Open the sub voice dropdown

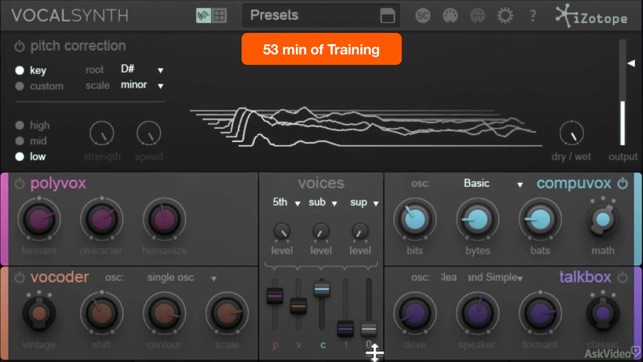tap(323, 203)
